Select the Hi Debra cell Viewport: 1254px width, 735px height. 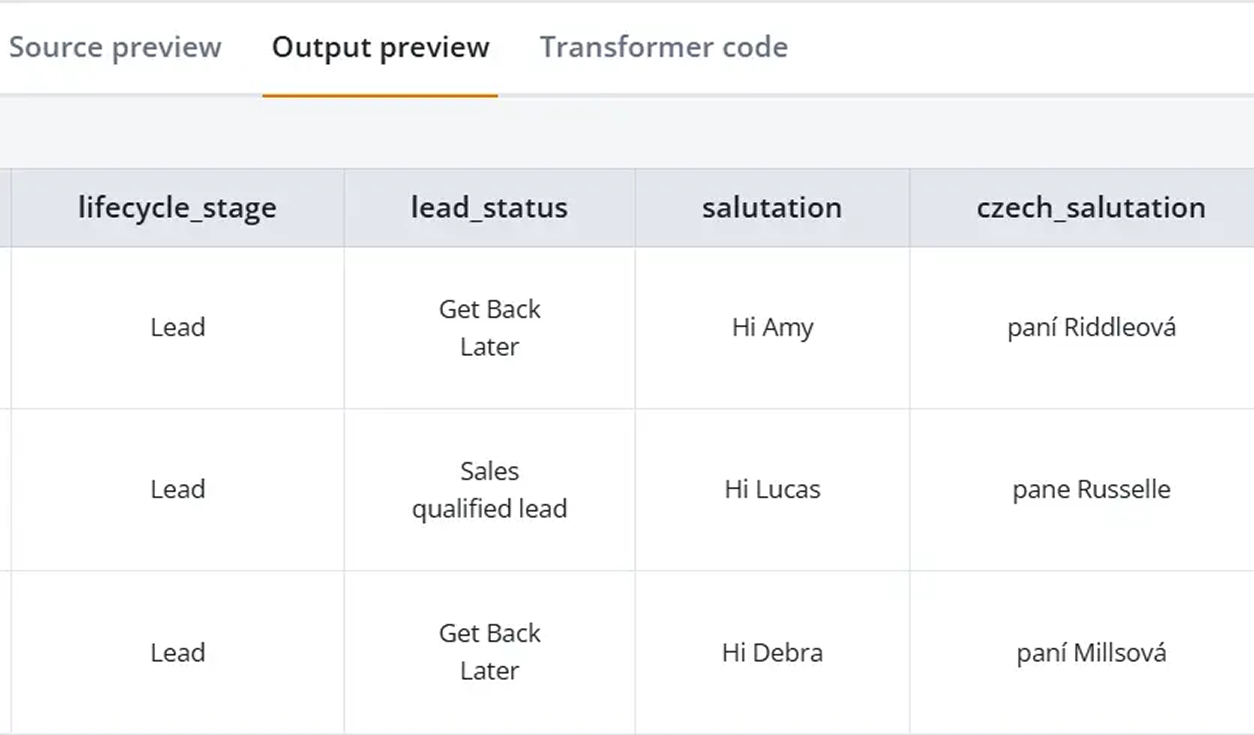[x=772, y=653]
